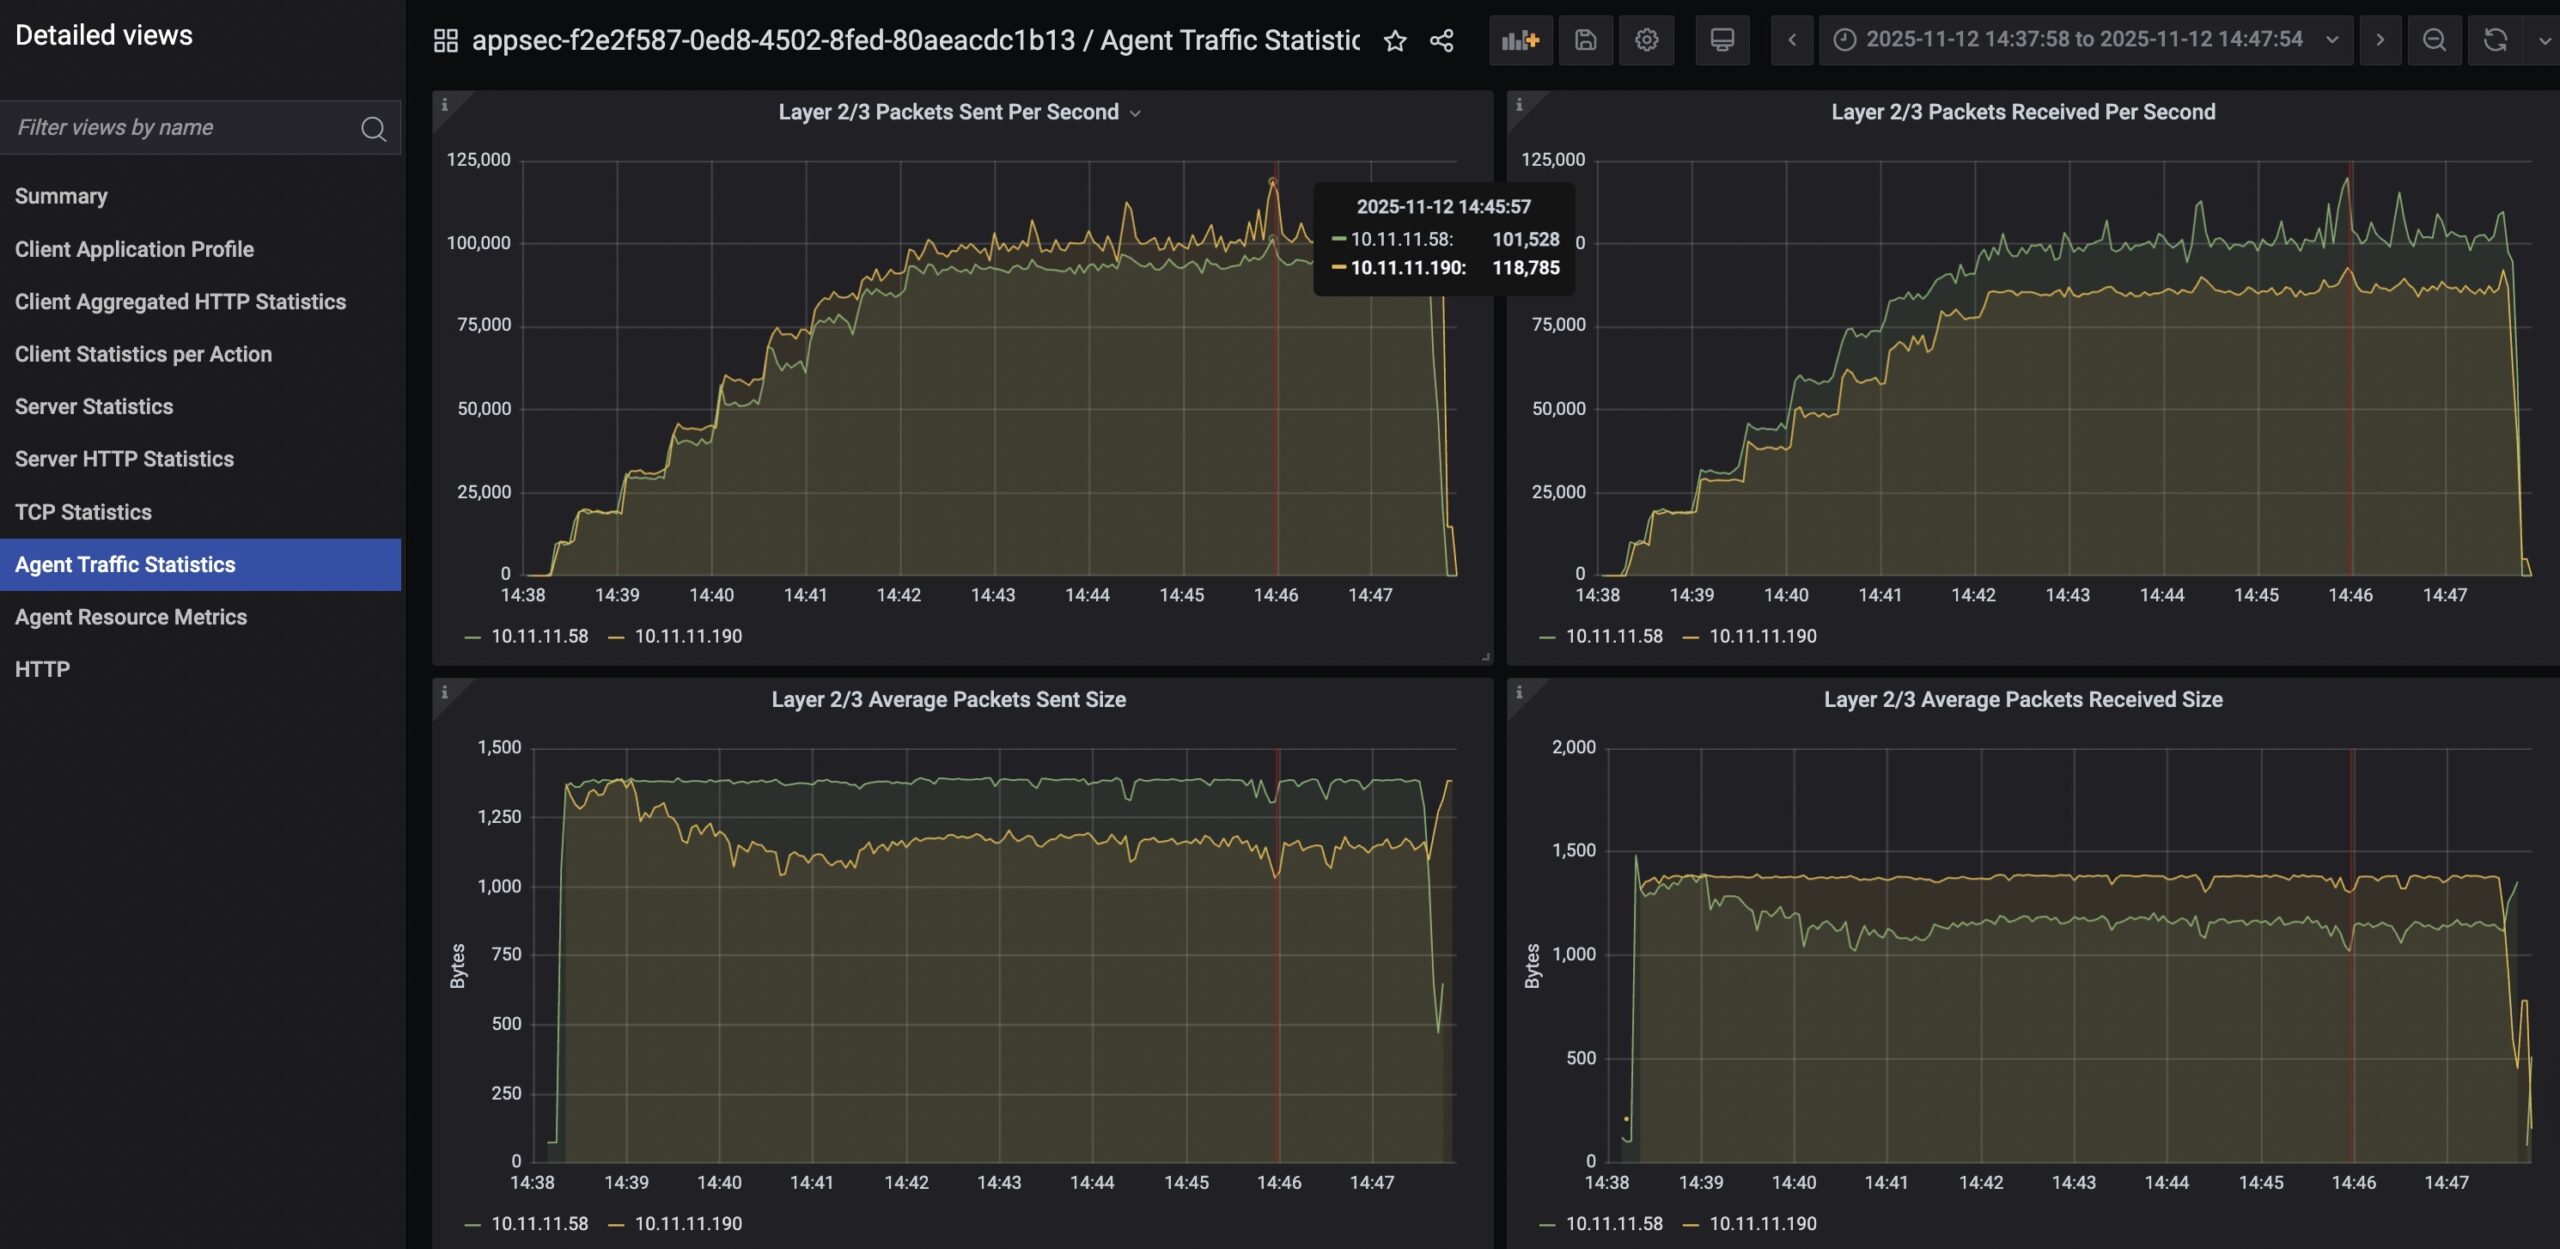Select Agent Resource Metrics view
The width and height of the screenshot is (2560, 1249).
131,617
